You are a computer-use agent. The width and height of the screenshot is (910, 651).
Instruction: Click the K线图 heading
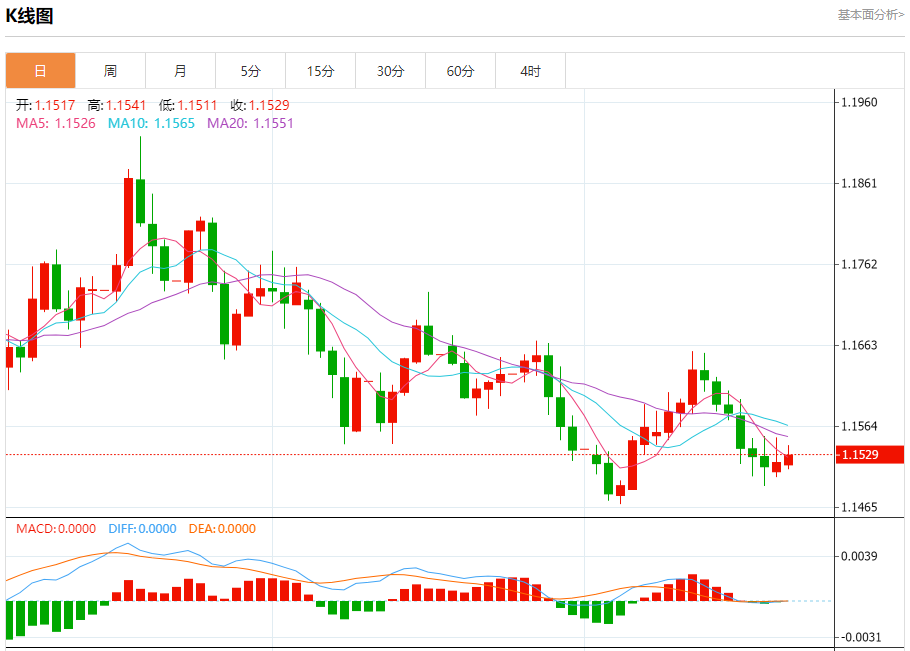coord(29,16)
